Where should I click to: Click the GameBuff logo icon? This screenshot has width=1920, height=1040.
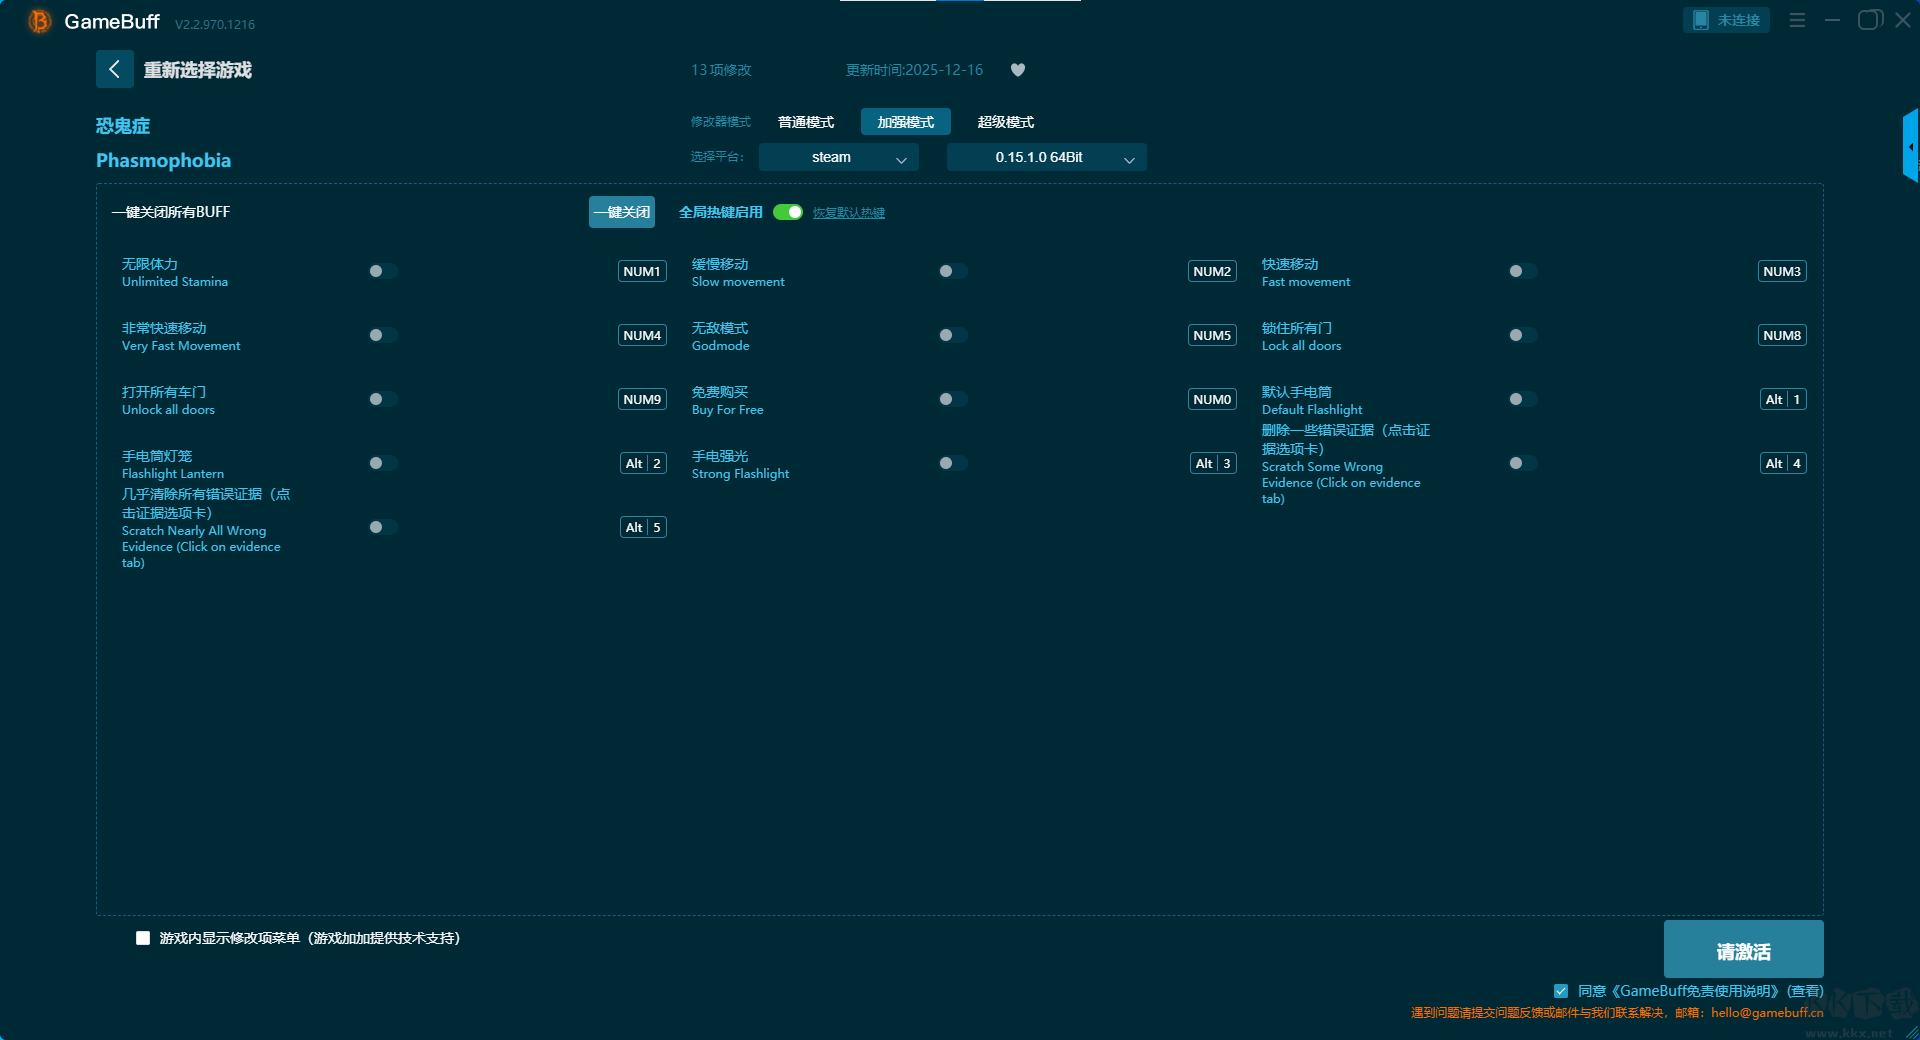point(39,21)
